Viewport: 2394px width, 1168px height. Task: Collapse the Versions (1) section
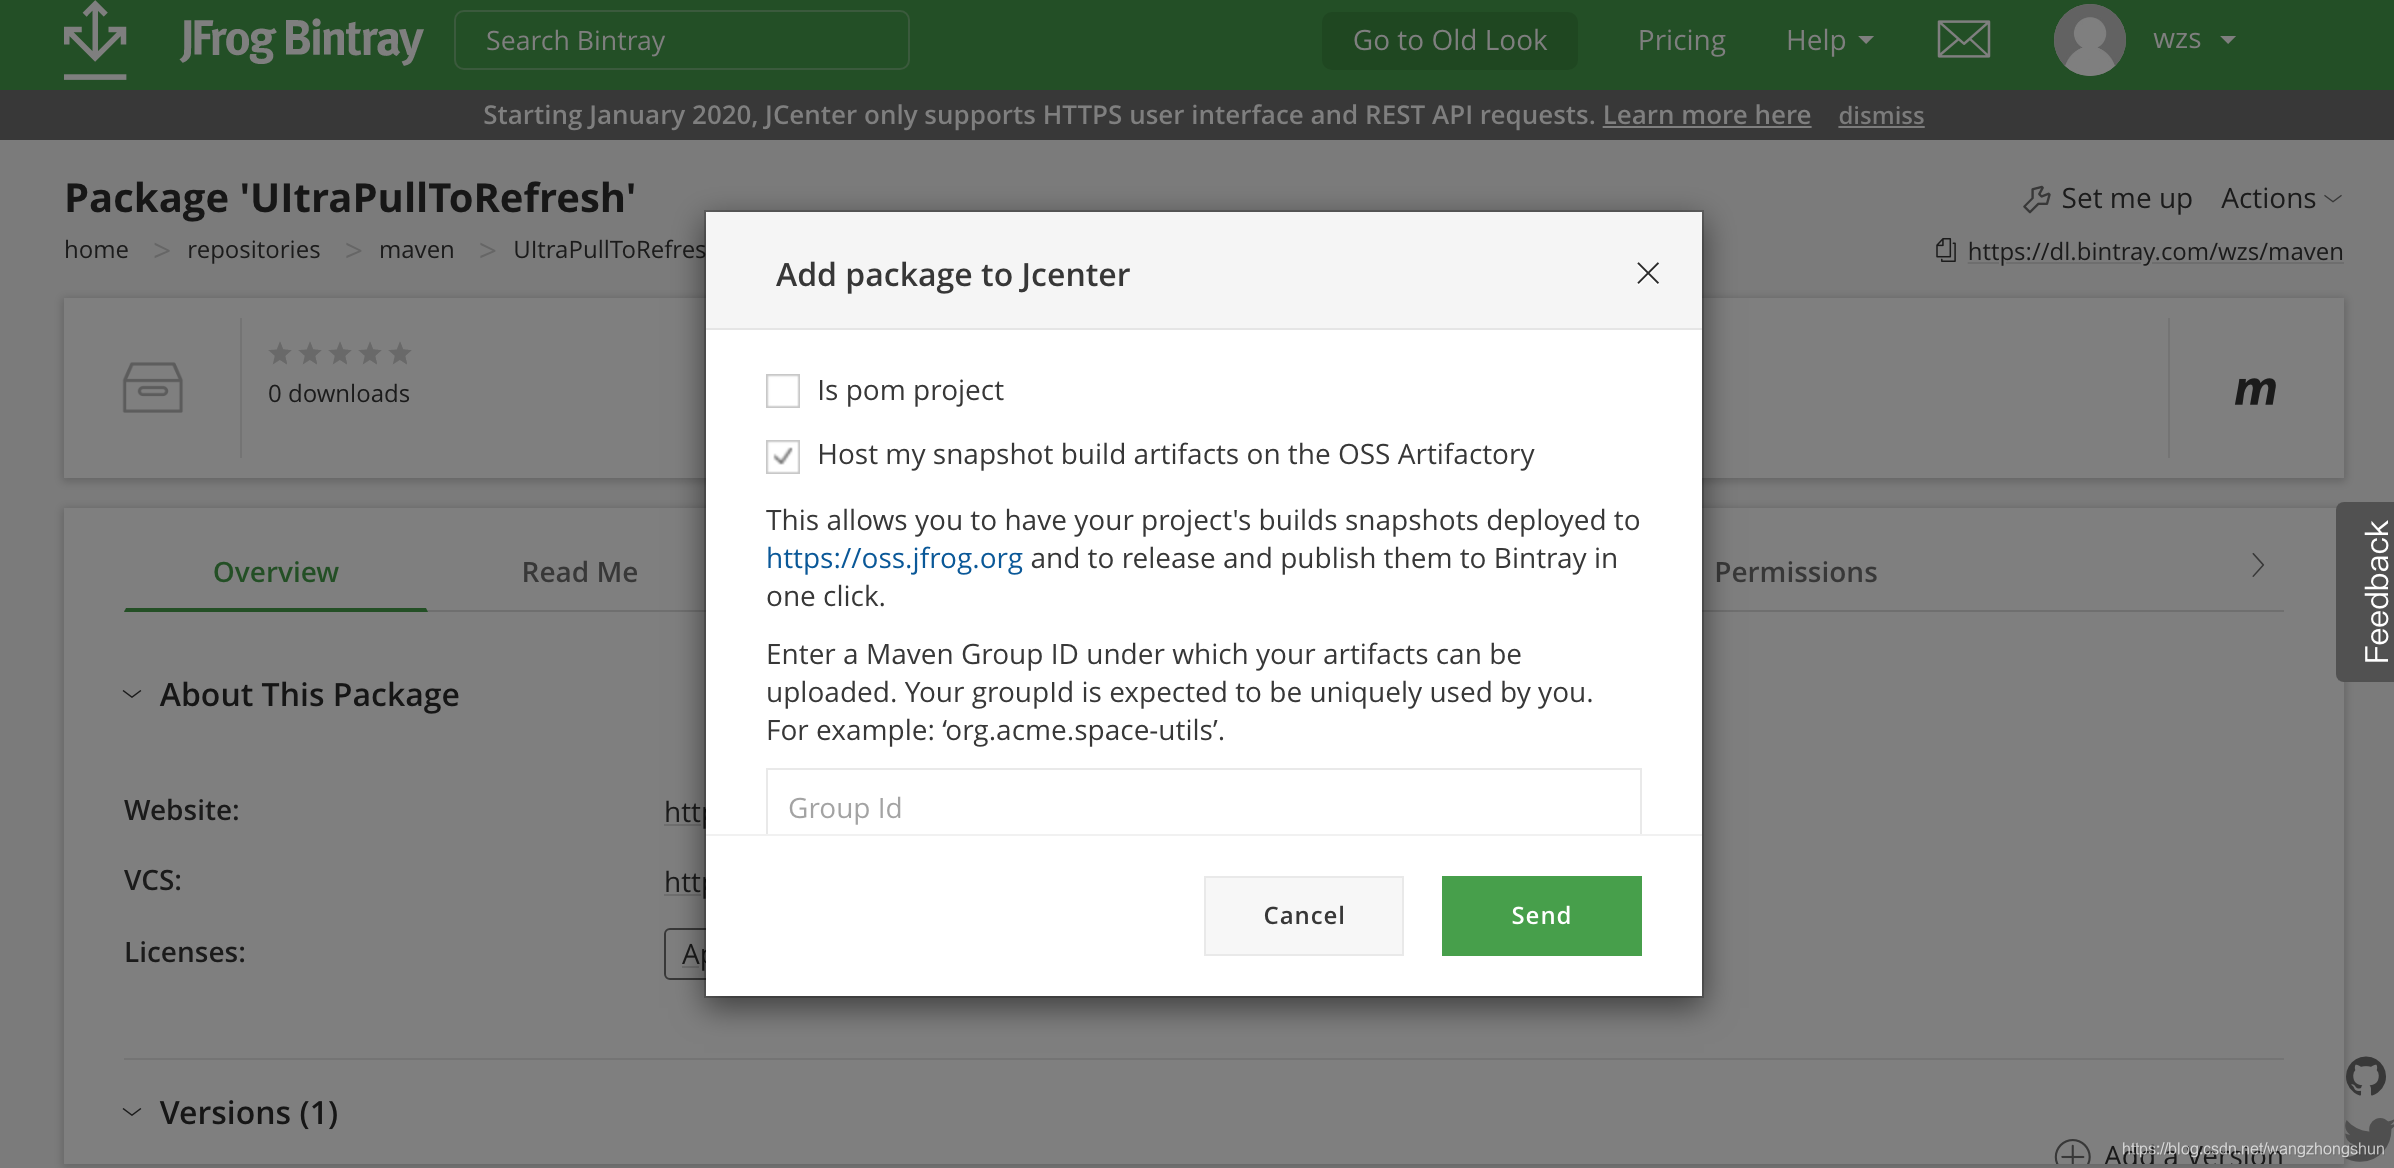coord(131,1111)
